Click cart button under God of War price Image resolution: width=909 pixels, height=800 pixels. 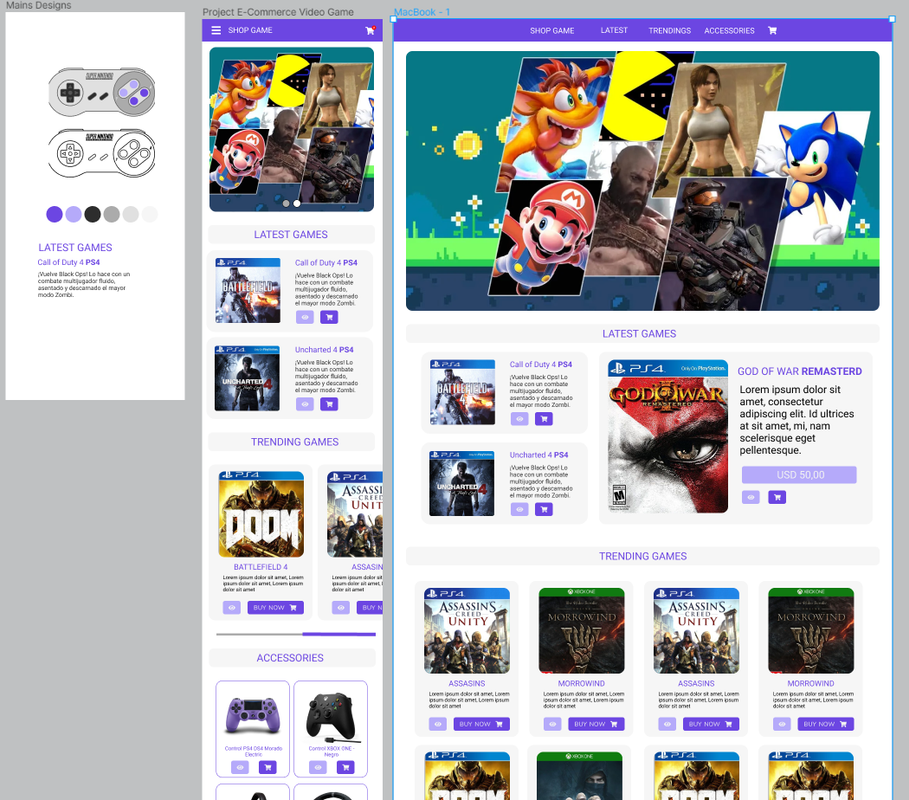coord(777,497)
